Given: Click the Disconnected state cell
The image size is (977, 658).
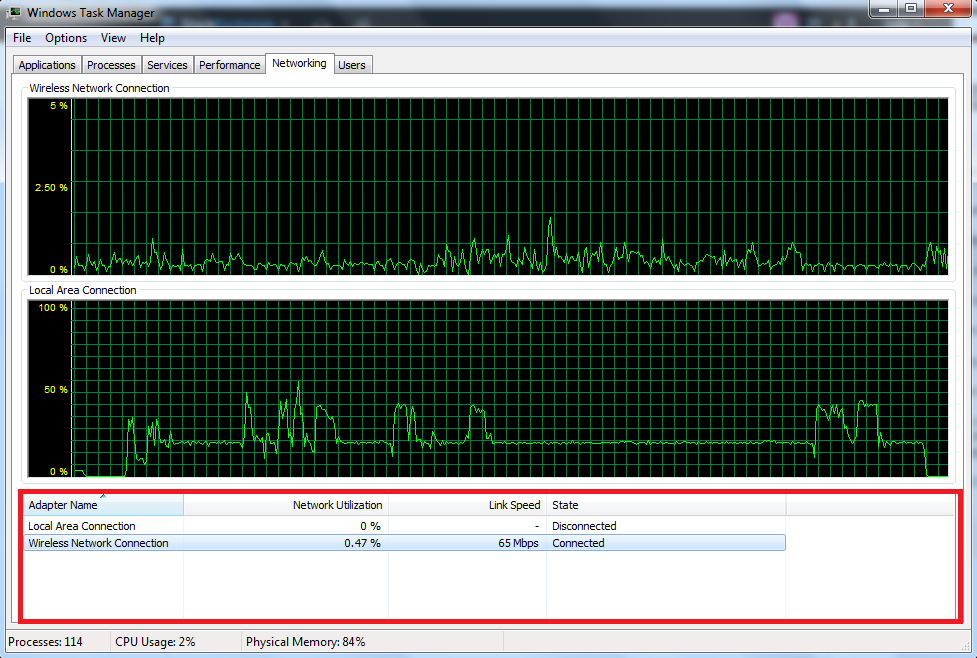Looking at the screenshot, I should [584, 526].
